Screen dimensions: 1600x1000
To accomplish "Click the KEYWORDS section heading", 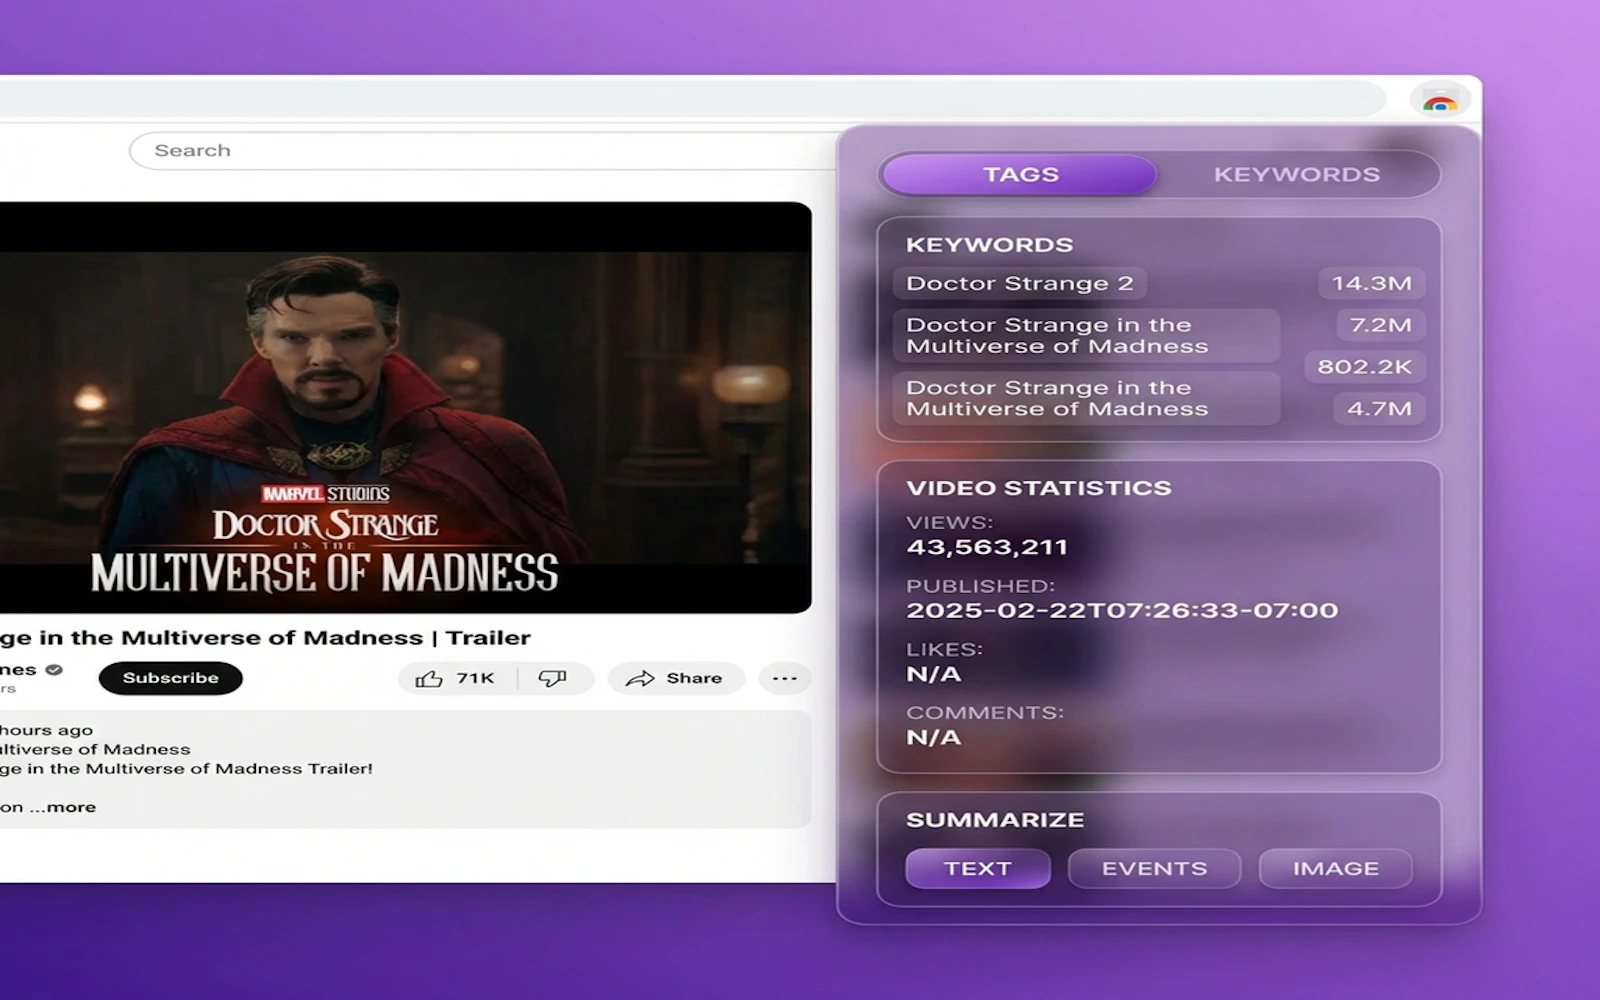I will click(x=989, y=245).
